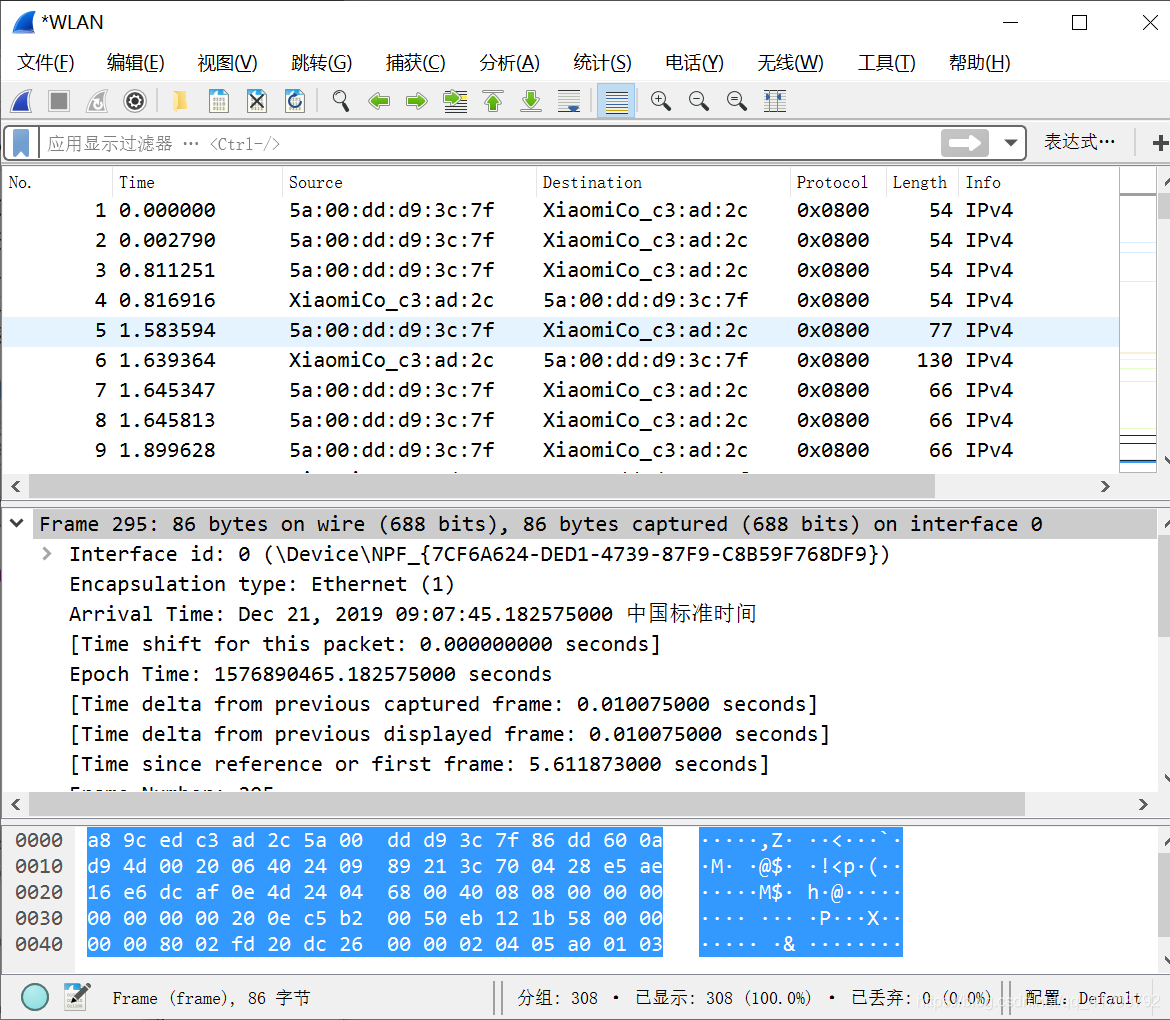The width and height of the screenshot is (1170, 1020).
Task: Select packet 4 at time 0.816916
Action: coord(560,301)
